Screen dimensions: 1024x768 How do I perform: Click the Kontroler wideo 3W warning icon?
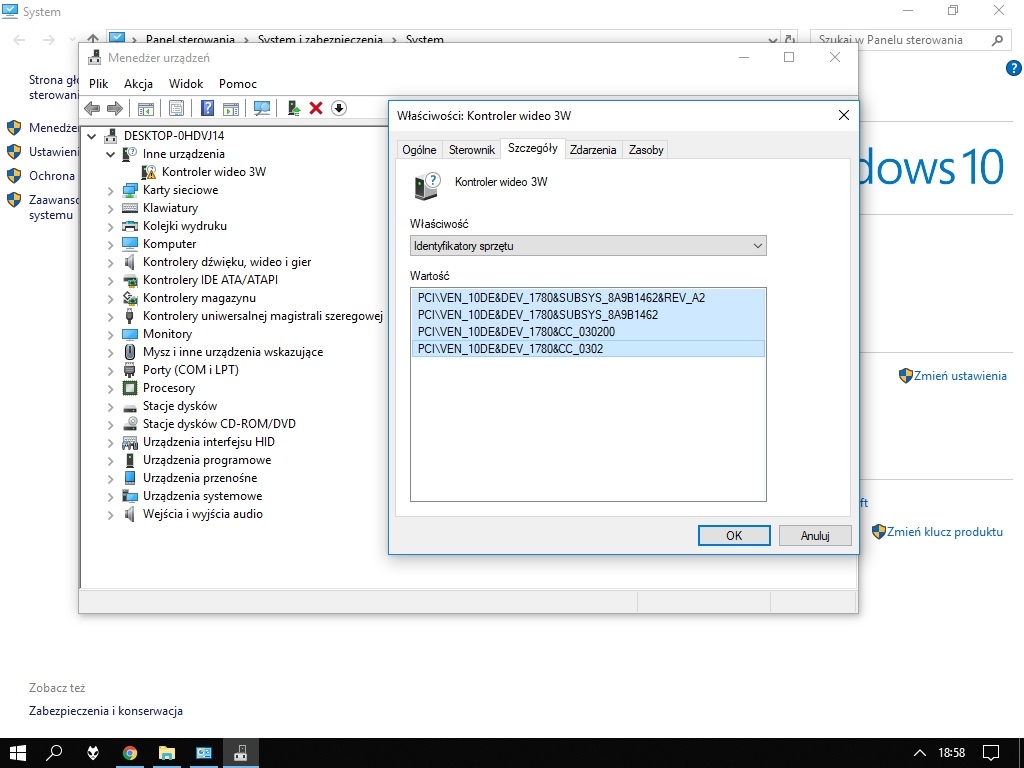click(x=150, y=172)
